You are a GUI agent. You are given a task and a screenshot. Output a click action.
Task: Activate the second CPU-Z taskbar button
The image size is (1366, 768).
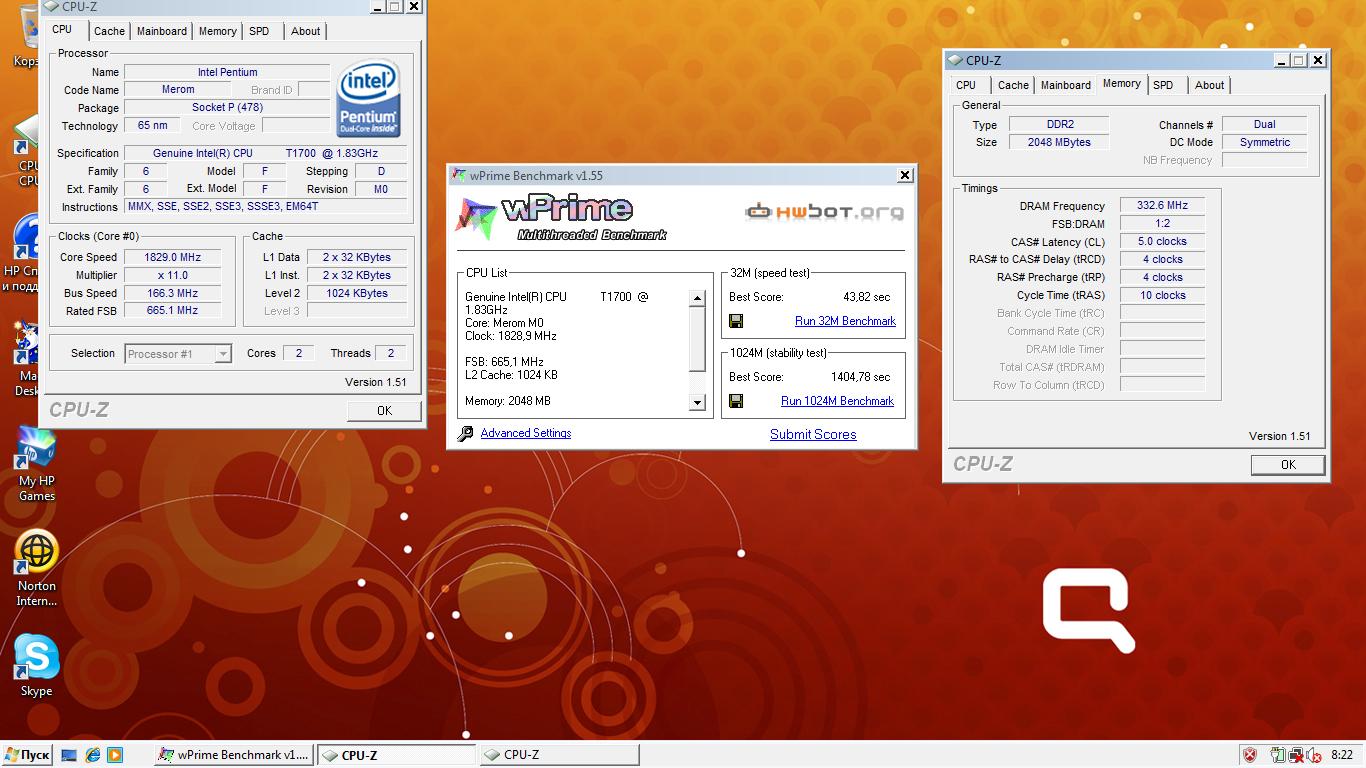point(558,755)
